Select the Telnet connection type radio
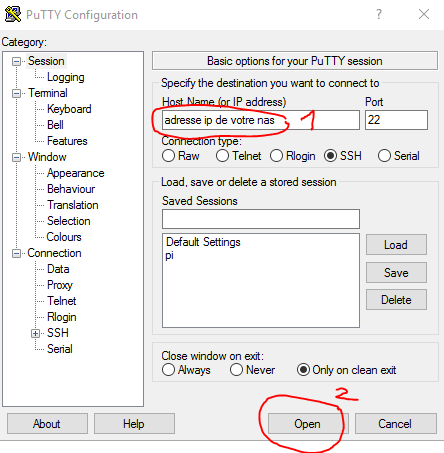 (x=222, y=156)
